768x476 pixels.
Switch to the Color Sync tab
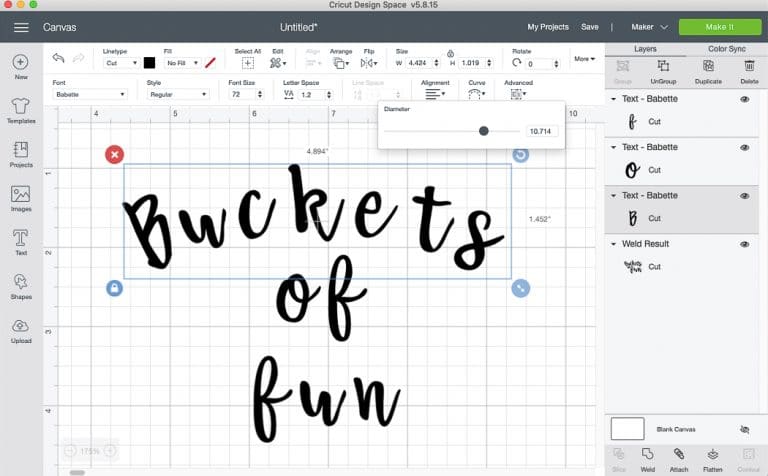click(726, 49)
